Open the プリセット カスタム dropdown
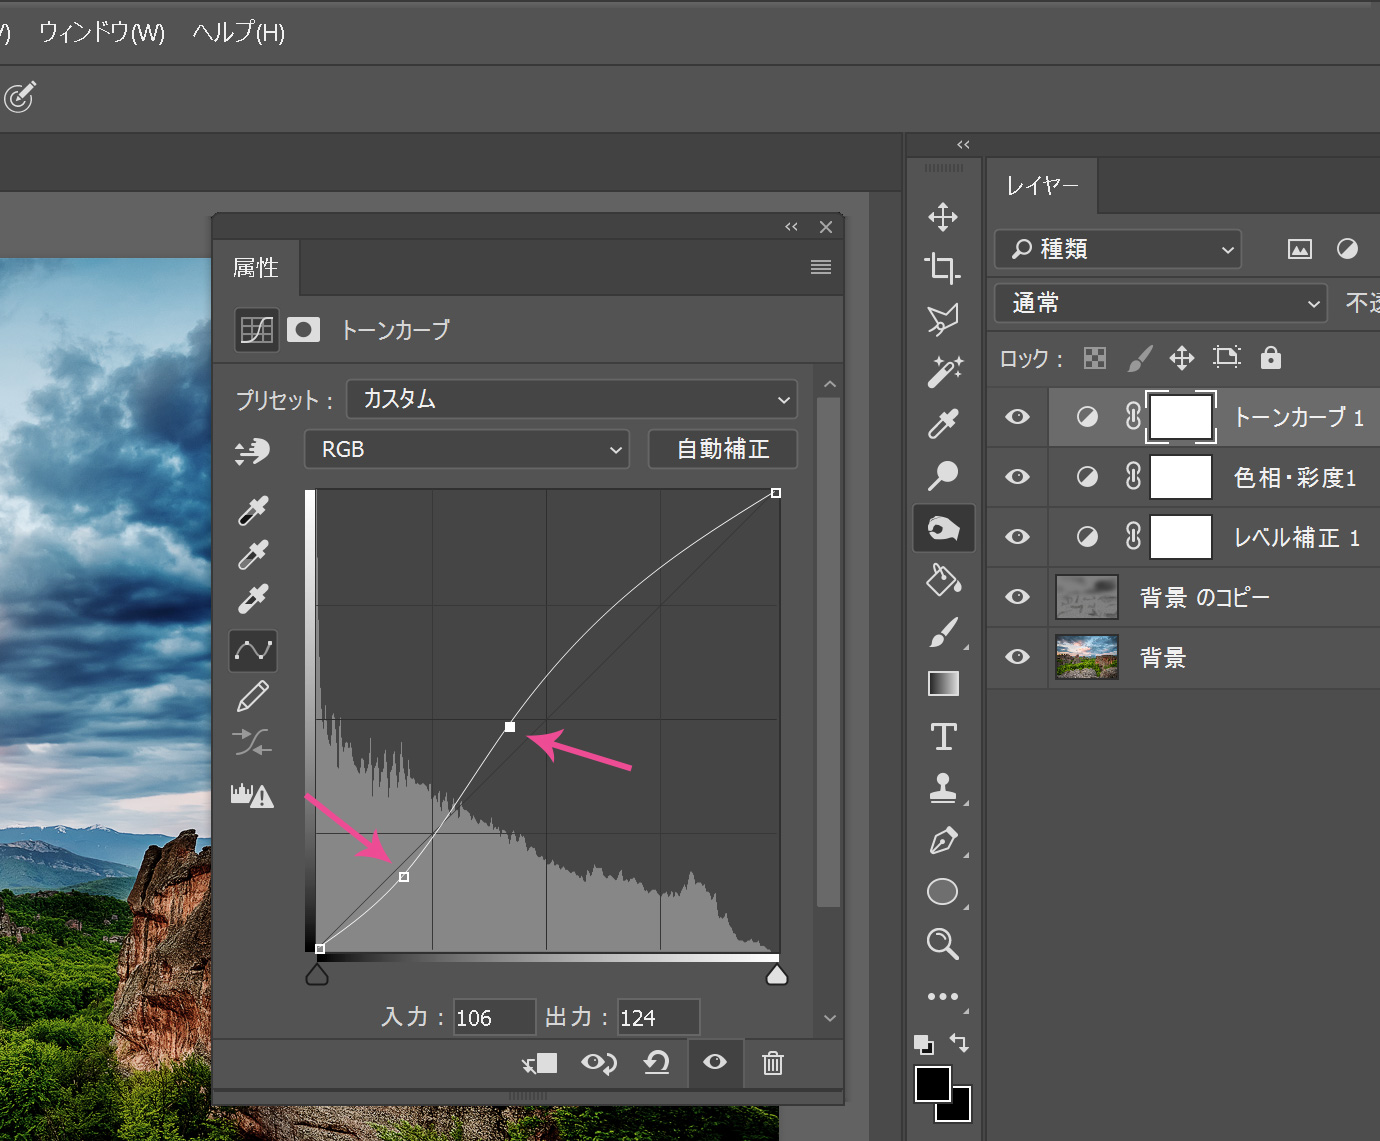The height and width of the screenshot is (1141, 1380). 571,399
